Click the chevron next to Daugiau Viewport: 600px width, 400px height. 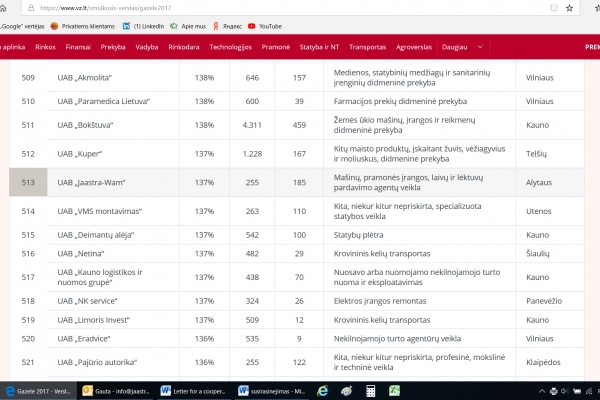tap(480, 47)
